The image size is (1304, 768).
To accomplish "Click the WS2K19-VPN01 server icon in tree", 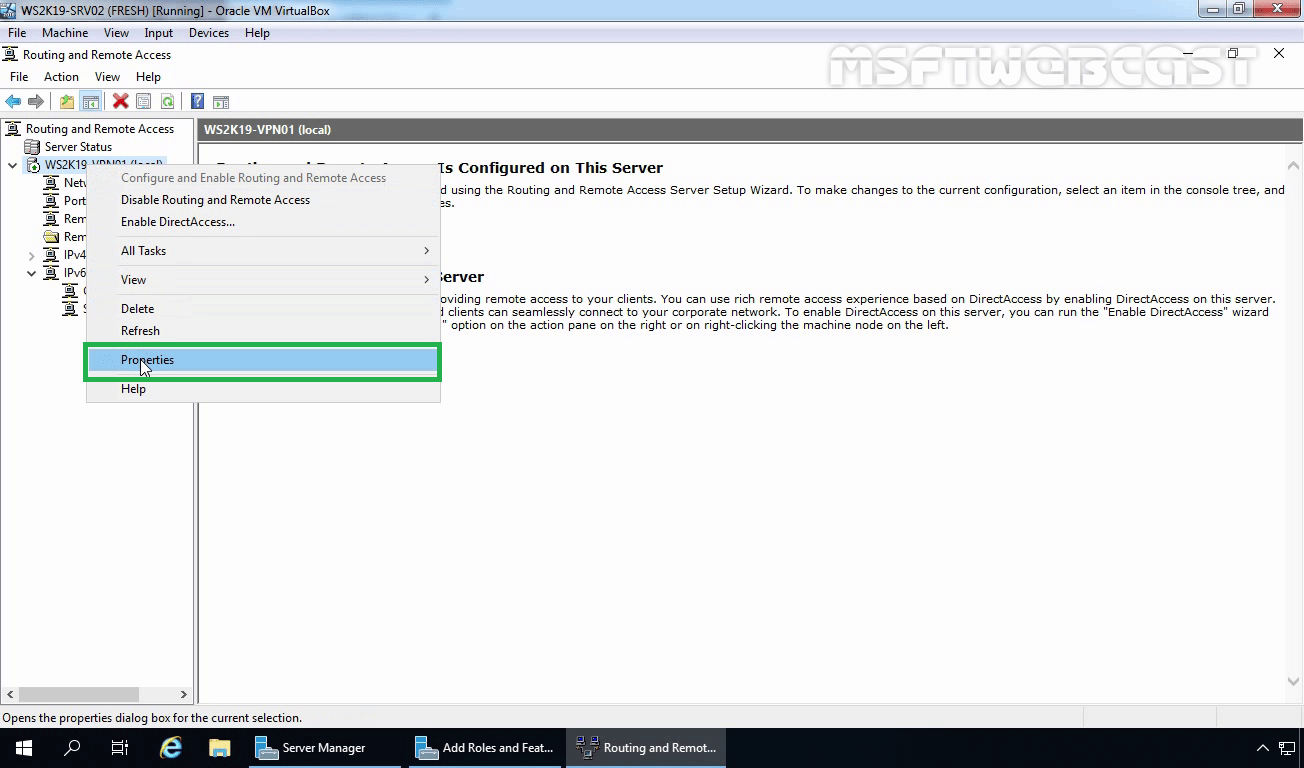I will (x=33, y=165).
